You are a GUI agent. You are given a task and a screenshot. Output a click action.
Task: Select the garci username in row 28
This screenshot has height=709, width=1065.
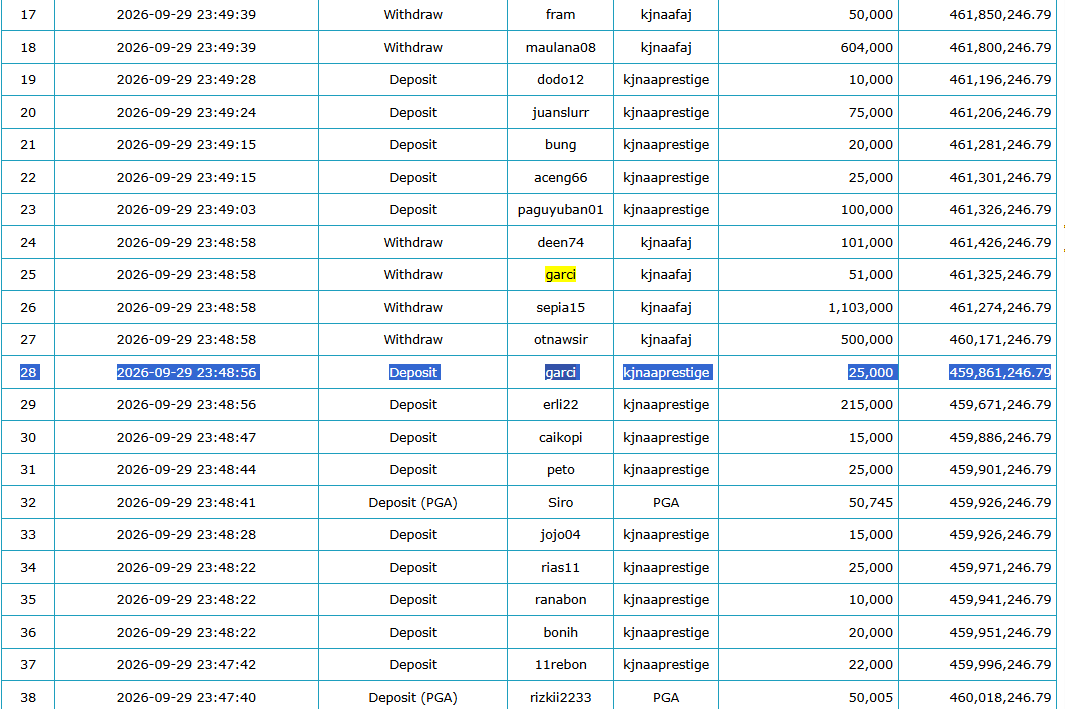click(x=560, y=372)
